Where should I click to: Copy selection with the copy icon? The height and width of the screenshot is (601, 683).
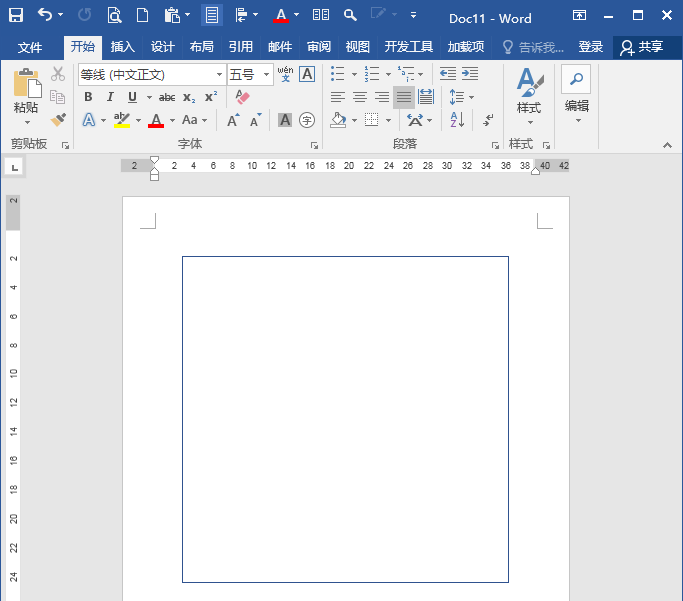[57, 97]
